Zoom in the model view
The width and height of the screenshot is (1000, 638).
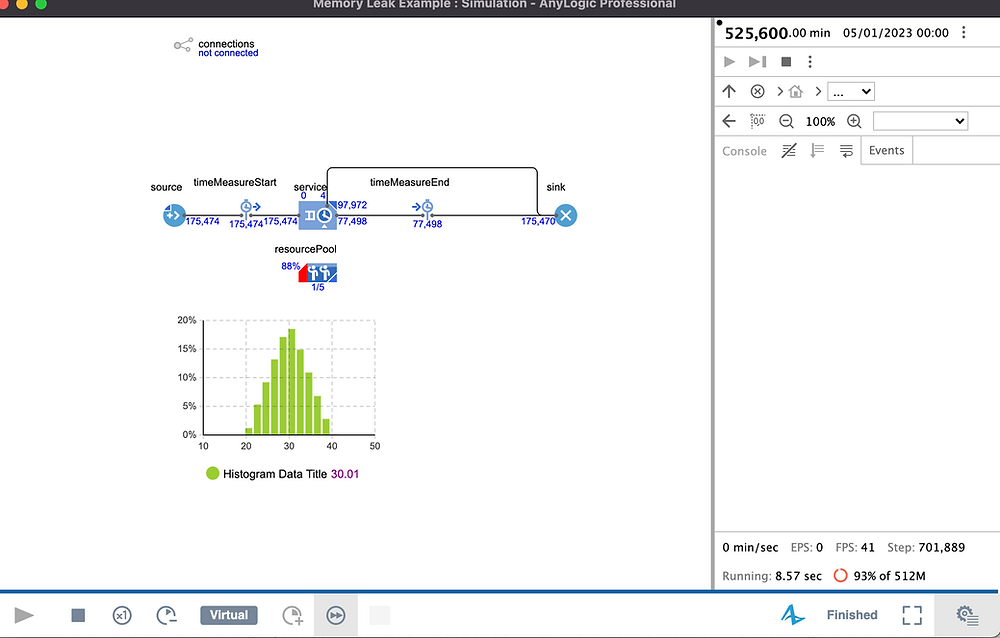[854, 121]
